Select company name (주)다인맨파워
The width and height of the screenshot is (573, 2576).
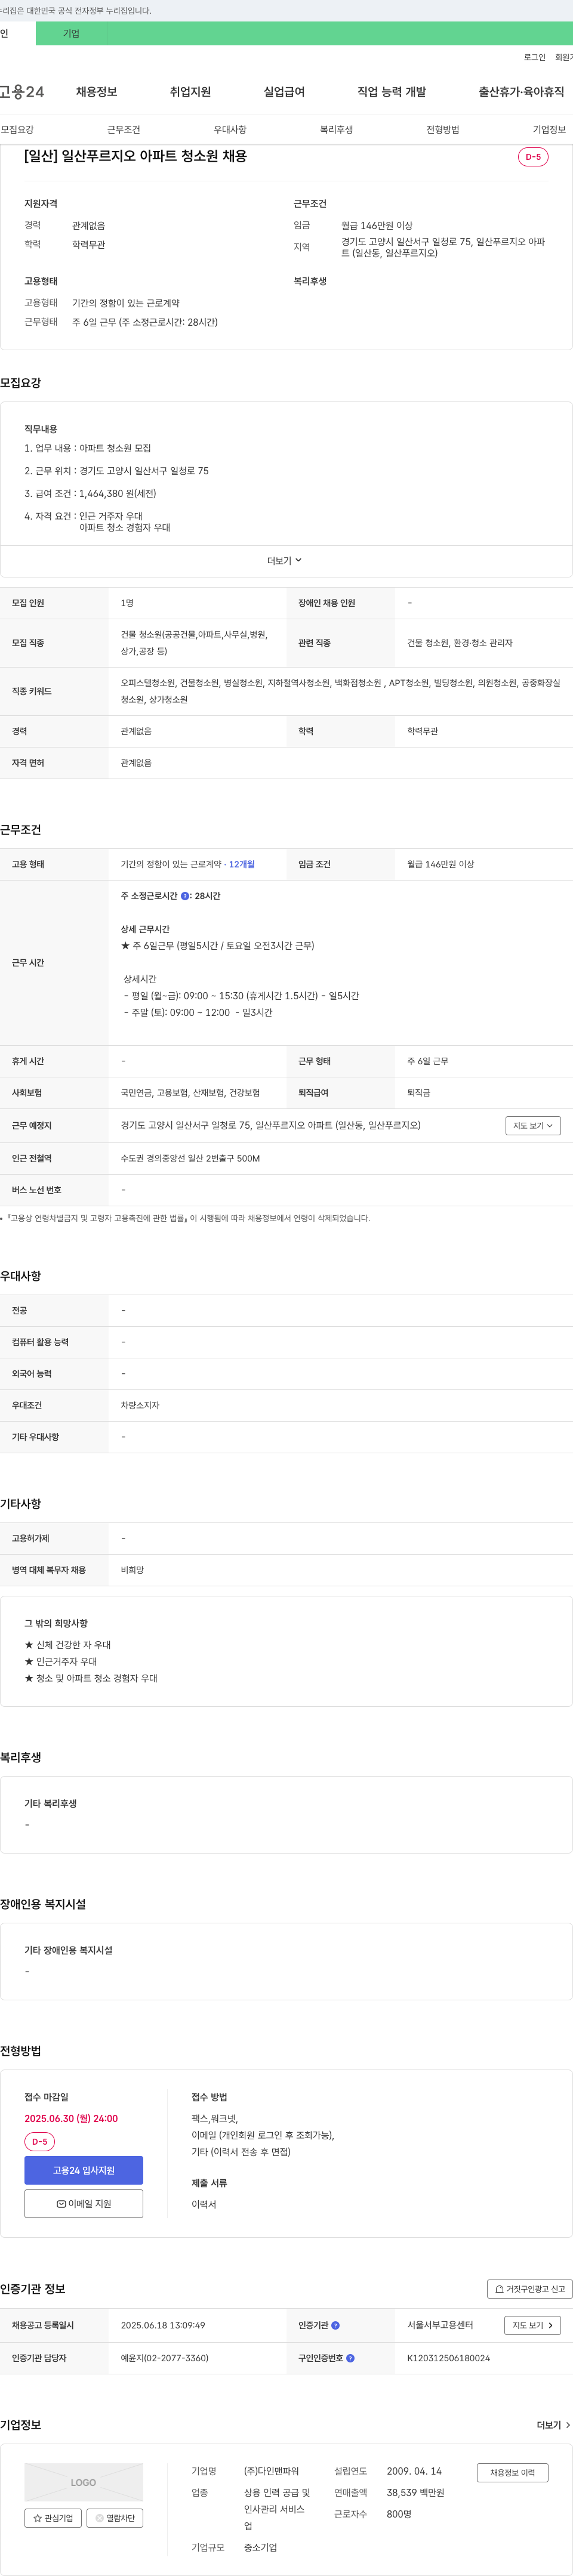point(271,2471)
